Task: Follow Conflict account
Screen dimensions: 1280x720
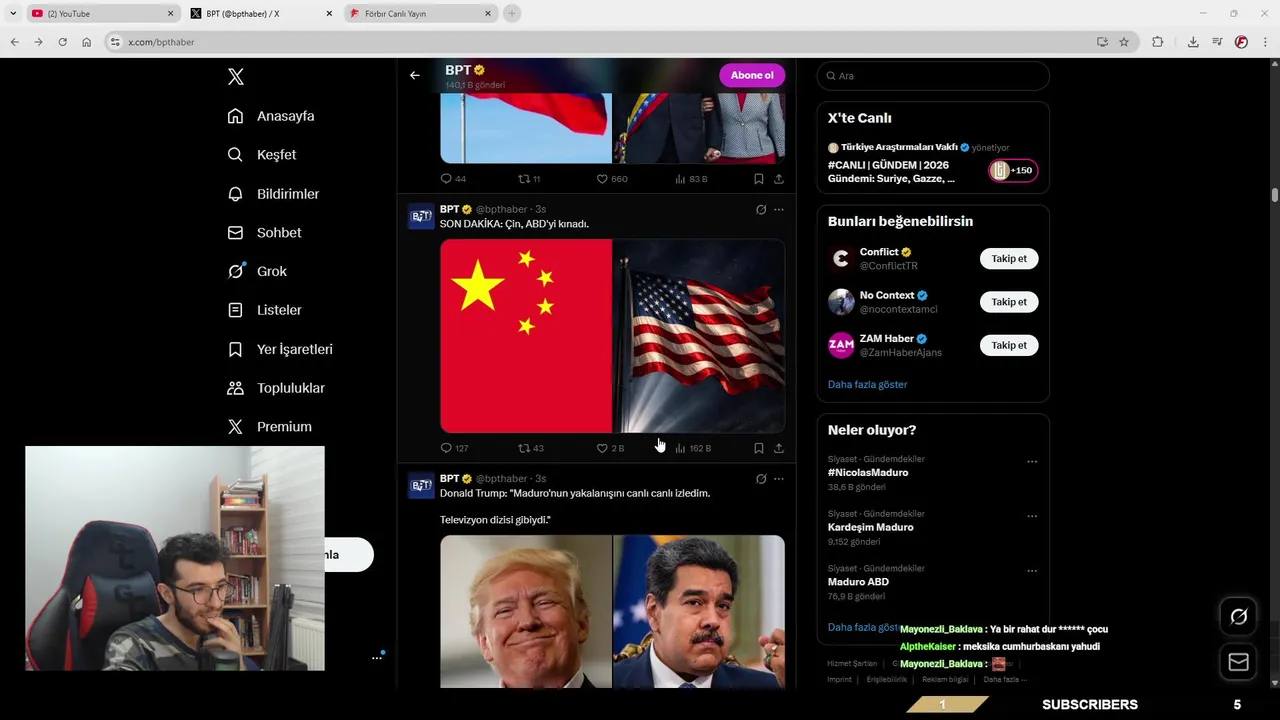Action: click(x=1009, y=259)
